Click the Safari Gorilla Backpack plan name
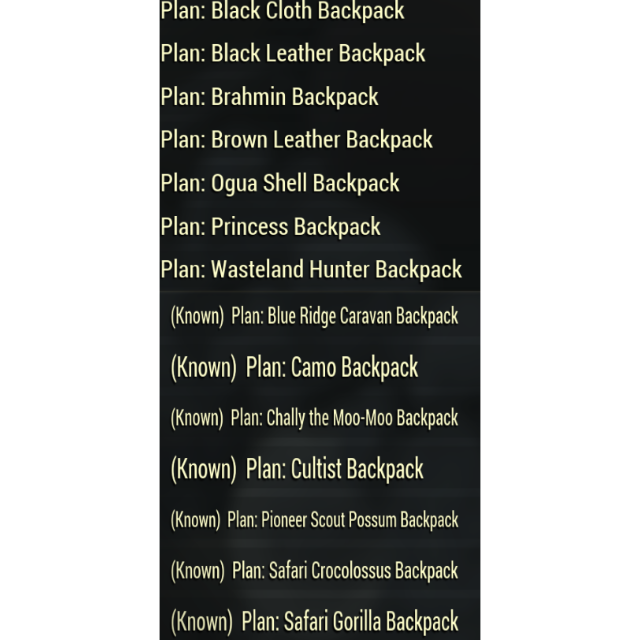The width and height of the screenshot is (640, 640). (x=352, y=621)
